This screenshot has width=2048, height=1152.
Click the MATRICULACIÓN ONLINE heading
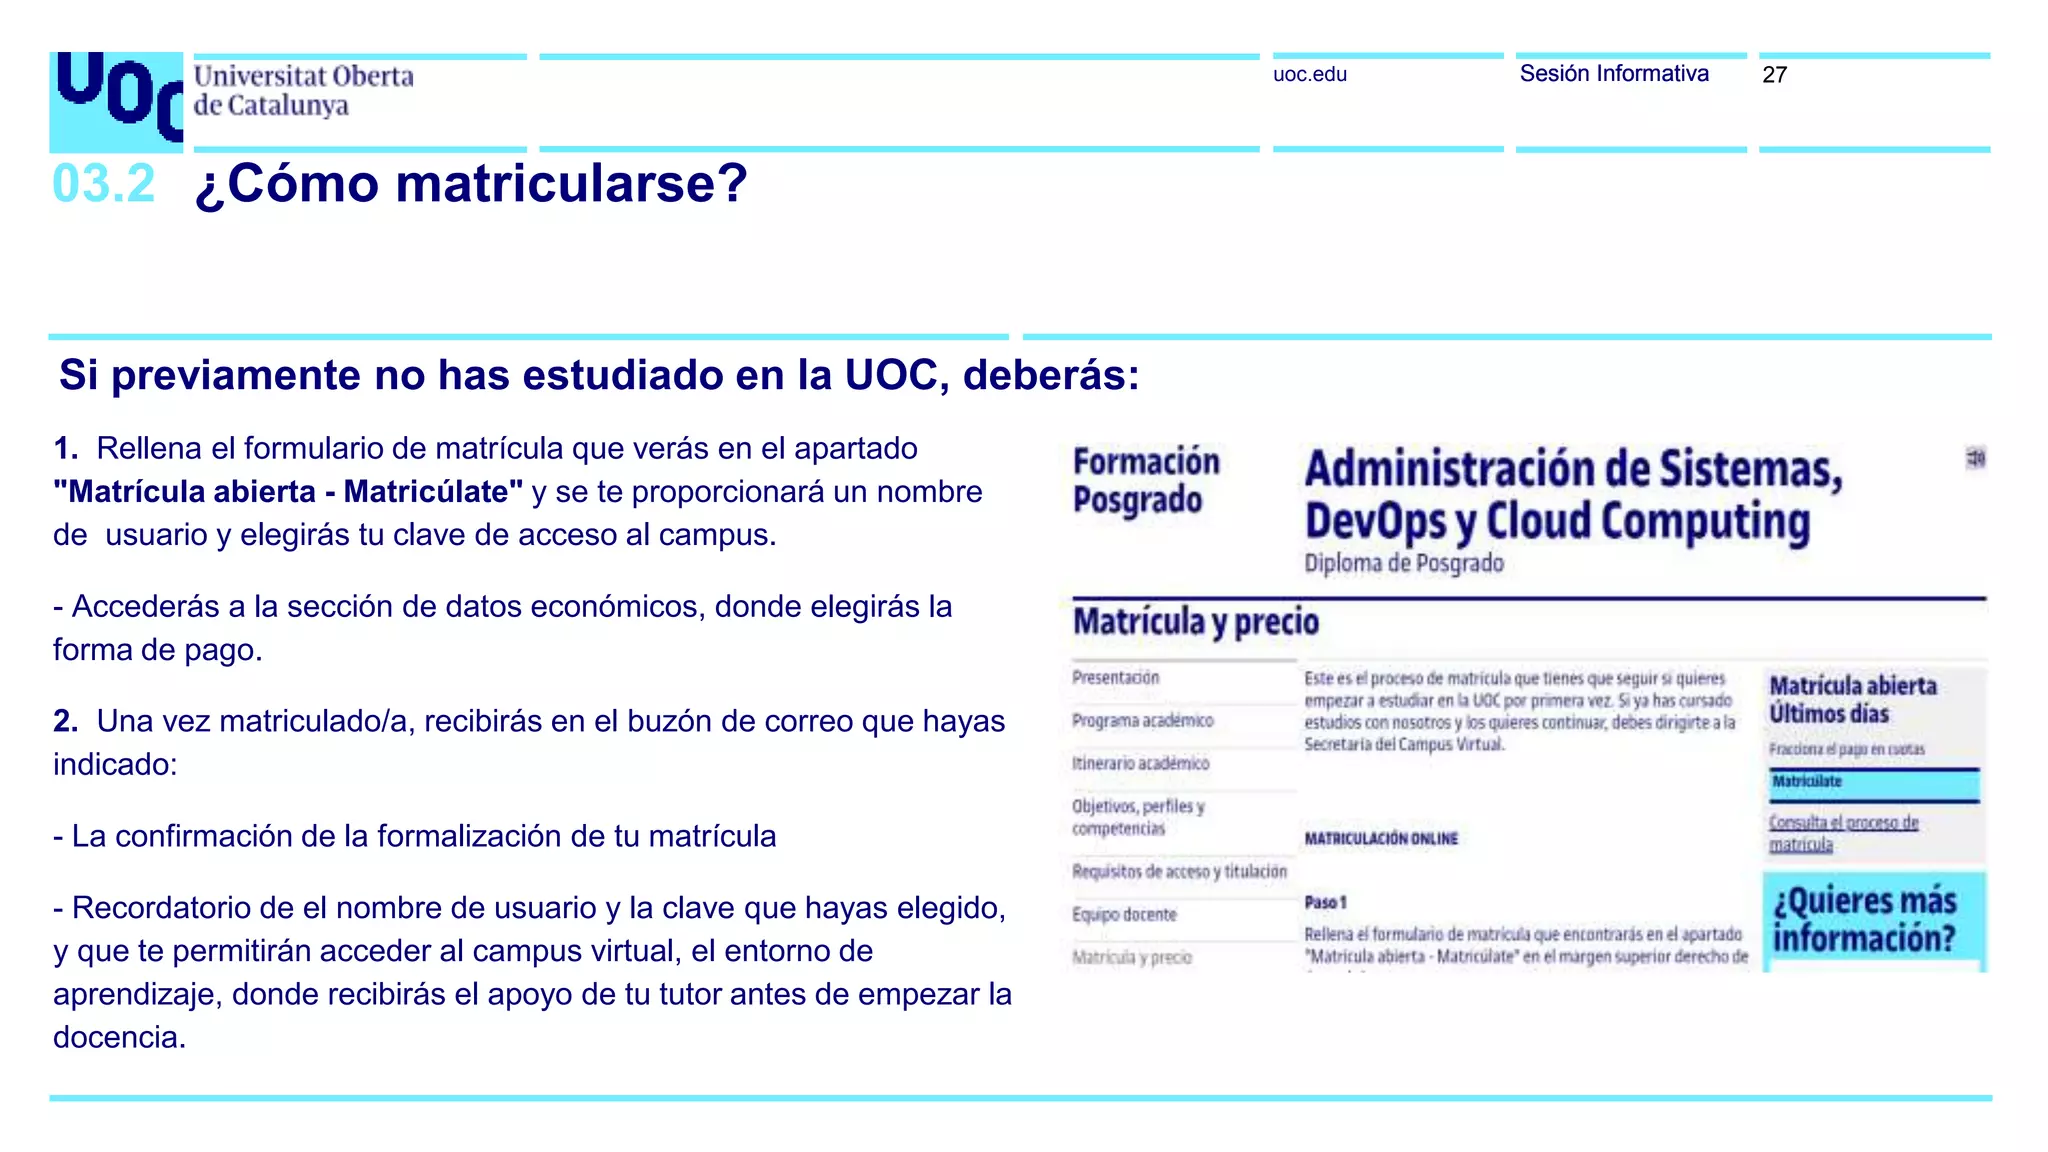[x=1381, y=839]
